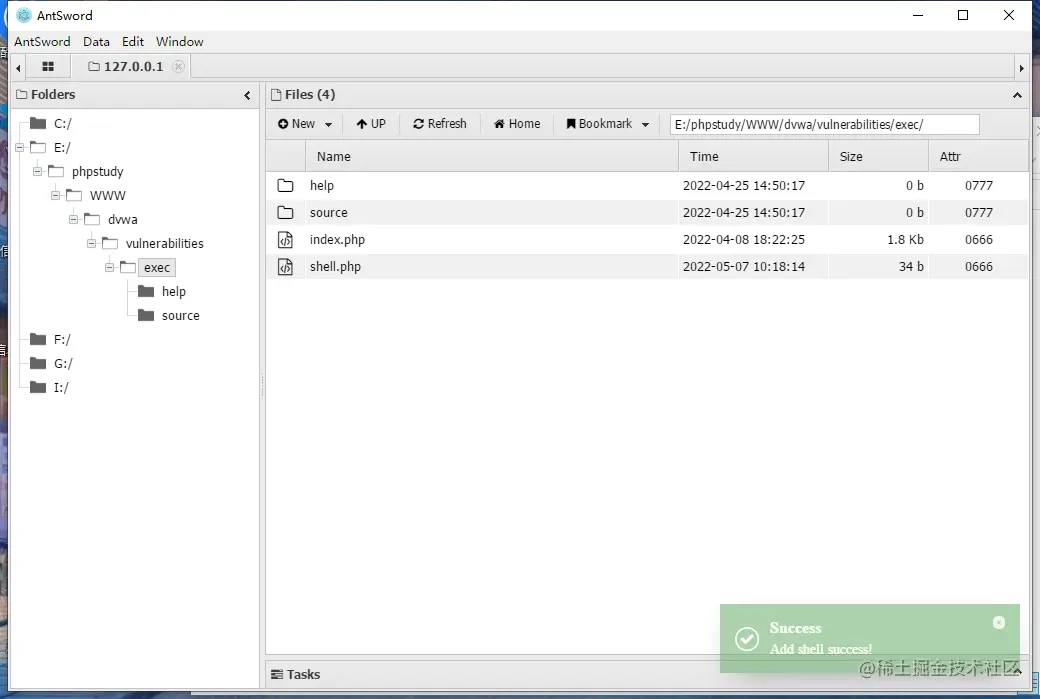This screenshot has height=699, width=1040.
Task: Select the E:/ drive label
Action: pyautogui.click(x=62, y=147)
